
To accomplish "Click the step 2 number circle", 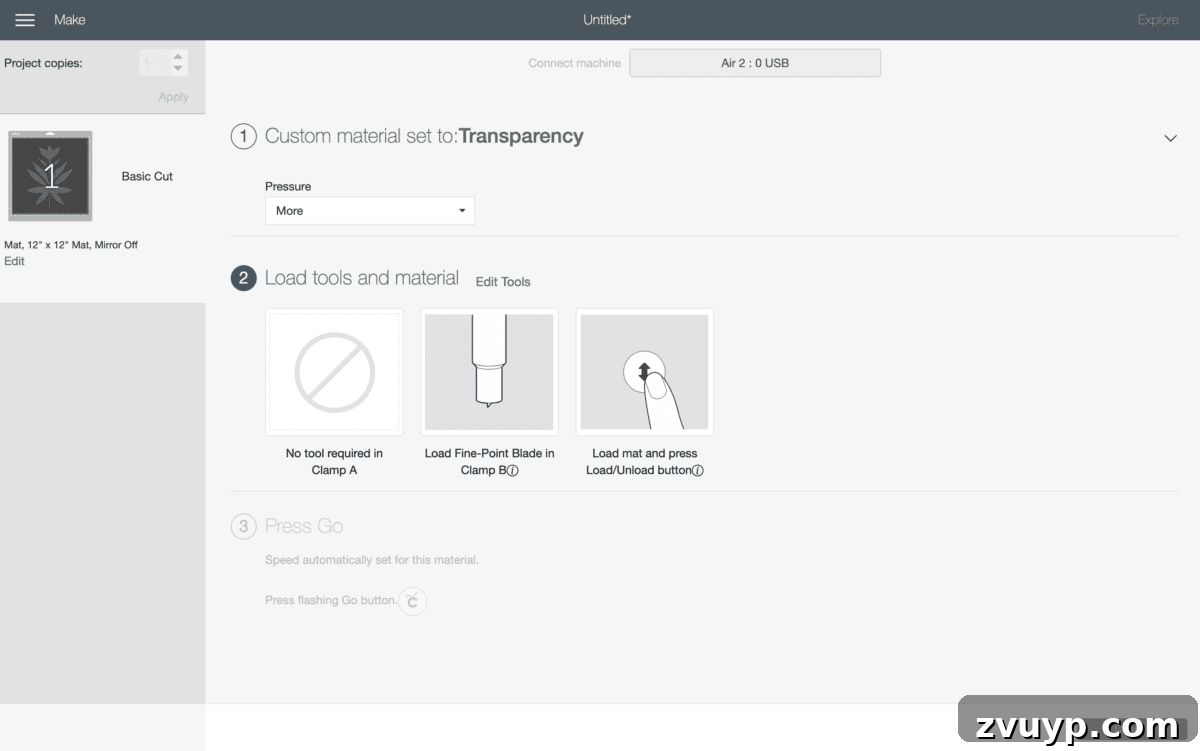I will (x=244, y=278).
